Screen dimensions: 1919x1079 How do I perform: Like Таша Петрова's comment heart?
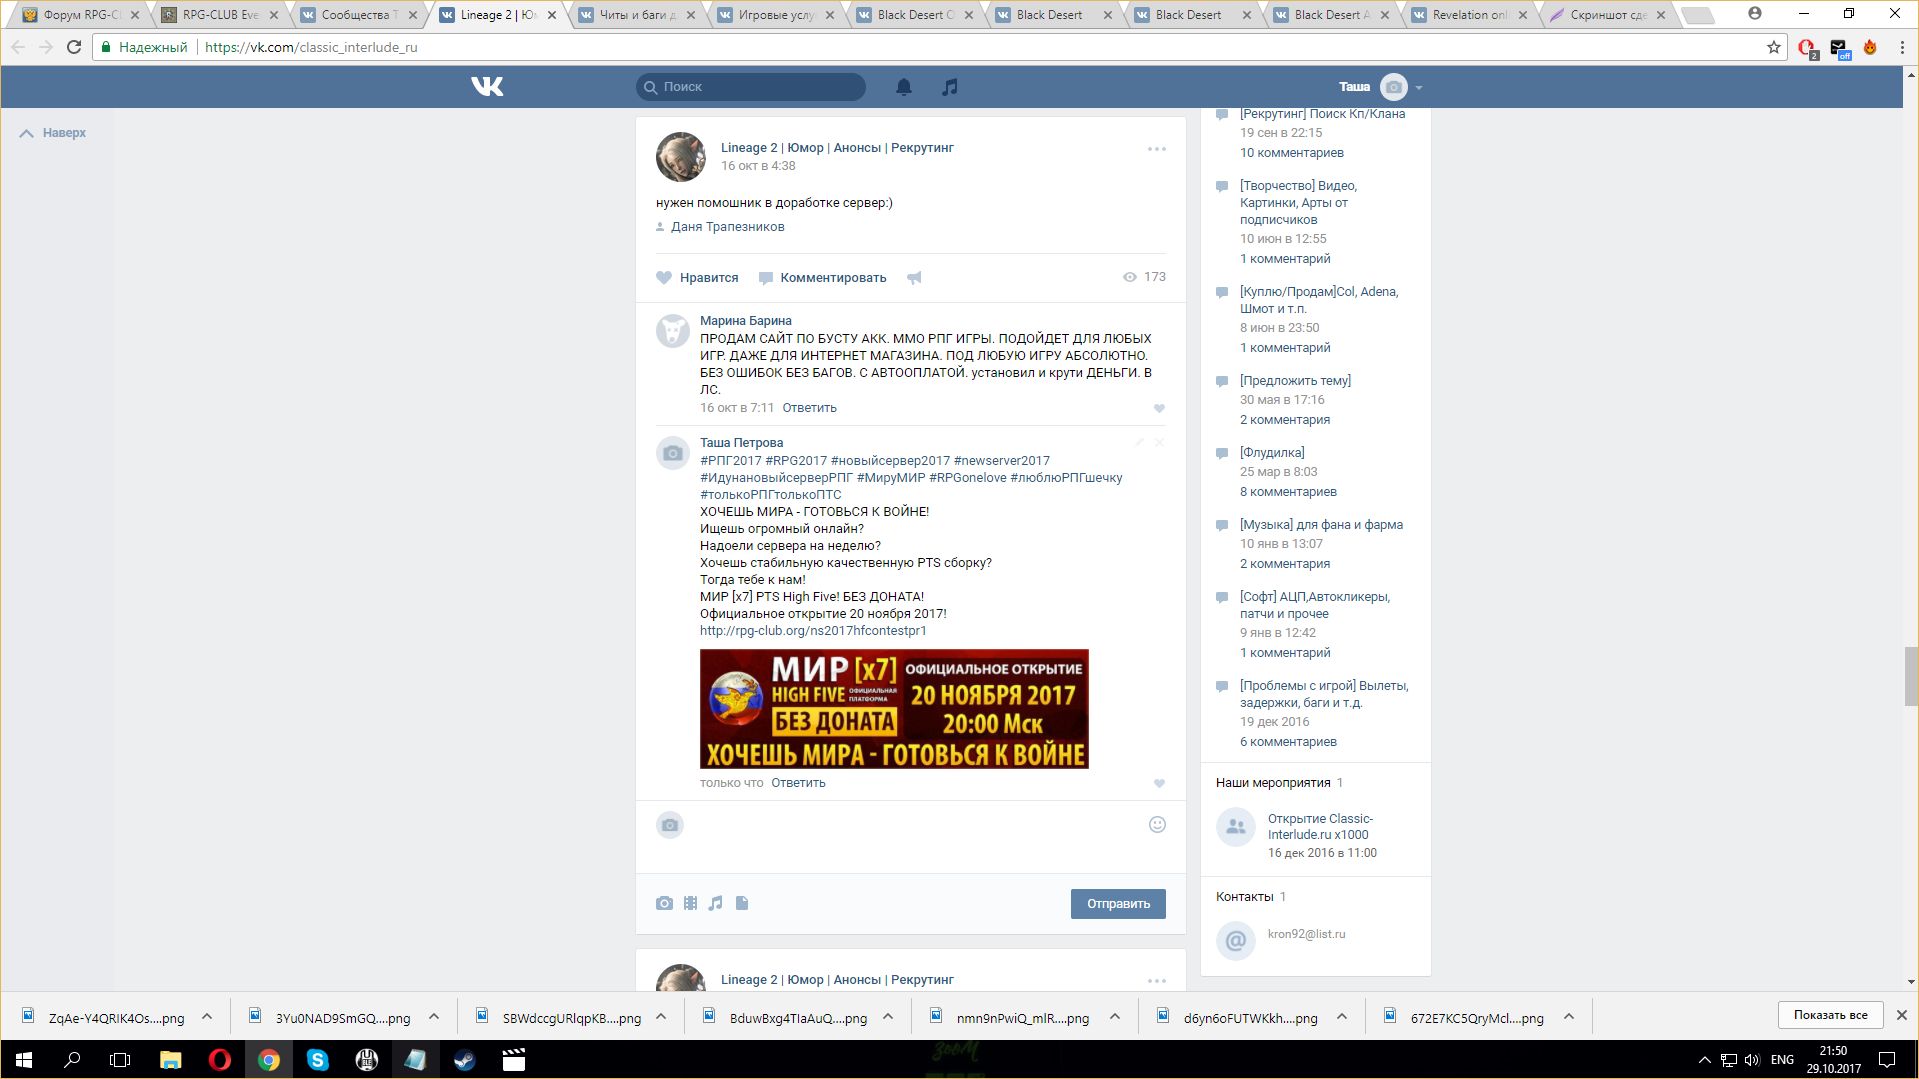point(1159,783)
